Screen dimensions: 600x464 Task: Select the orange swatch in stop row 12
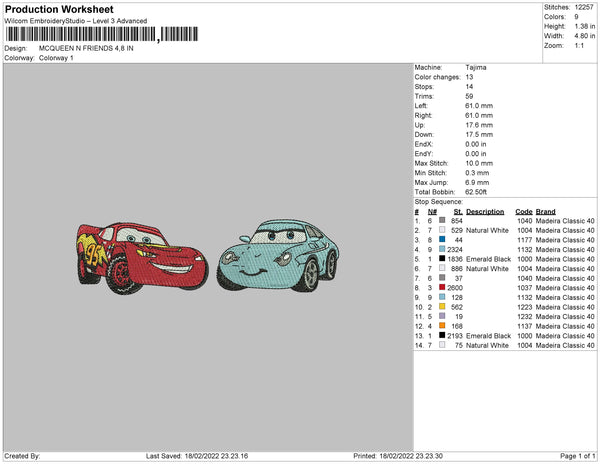click(x=442, y=326)
